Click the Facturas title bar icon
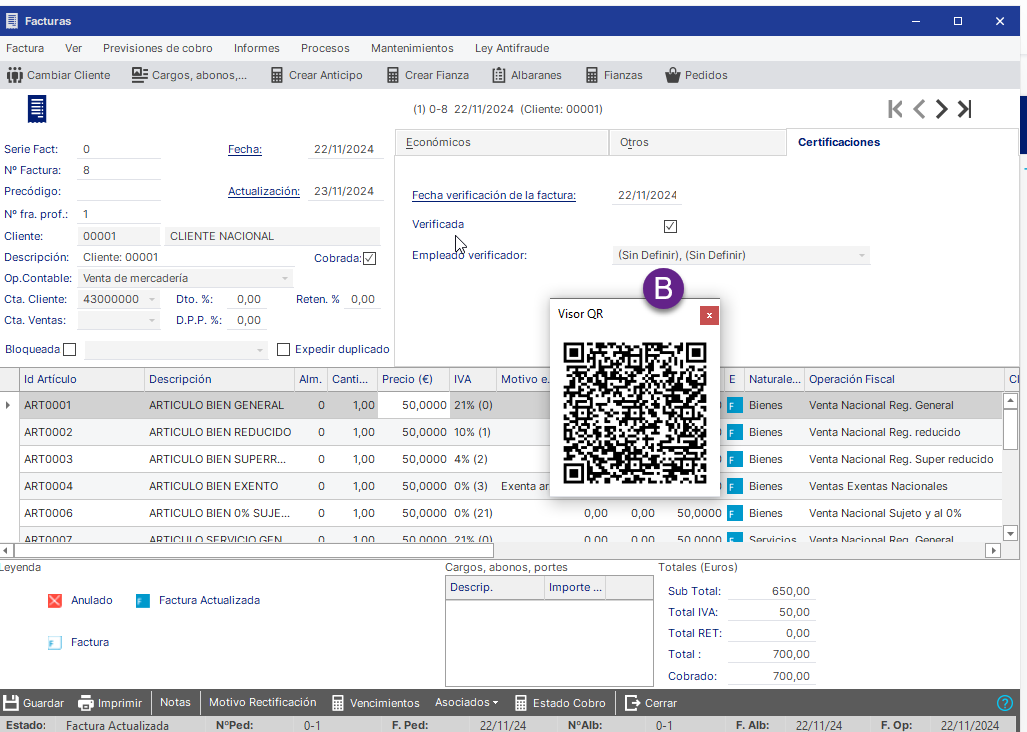The height and width of the screenshot is (732, 1027). [x=12, y=21]
